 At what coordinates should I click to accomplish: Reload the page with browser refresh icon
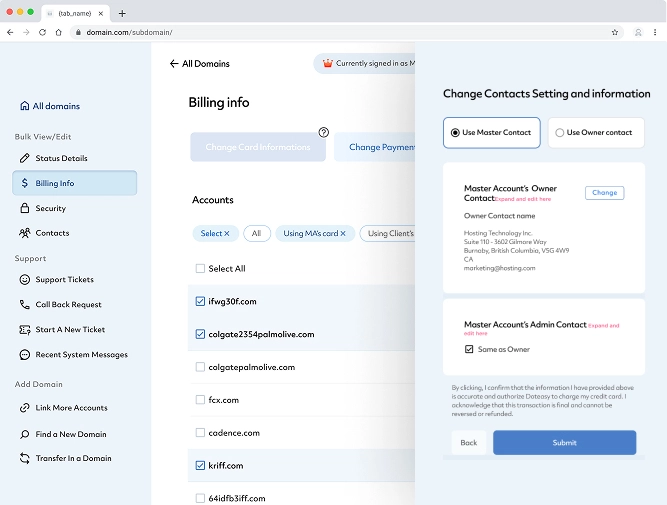42,32
